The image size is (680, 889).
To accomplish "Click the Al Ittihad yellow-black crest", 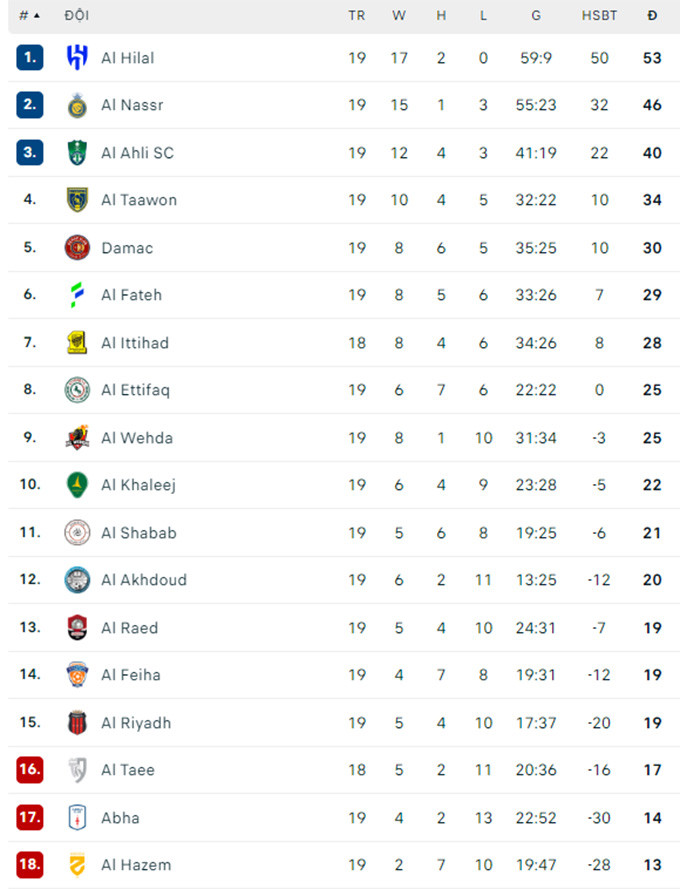I will (x=77, y=343).
